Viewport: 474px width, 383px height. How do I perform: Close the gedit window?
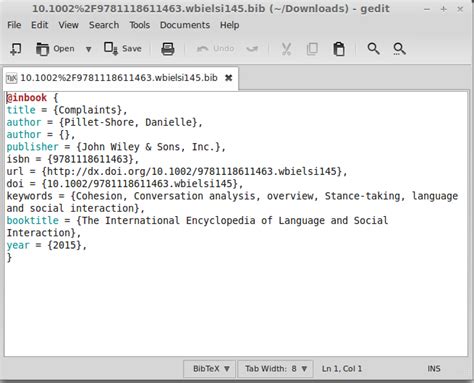[x=460, y=9]
